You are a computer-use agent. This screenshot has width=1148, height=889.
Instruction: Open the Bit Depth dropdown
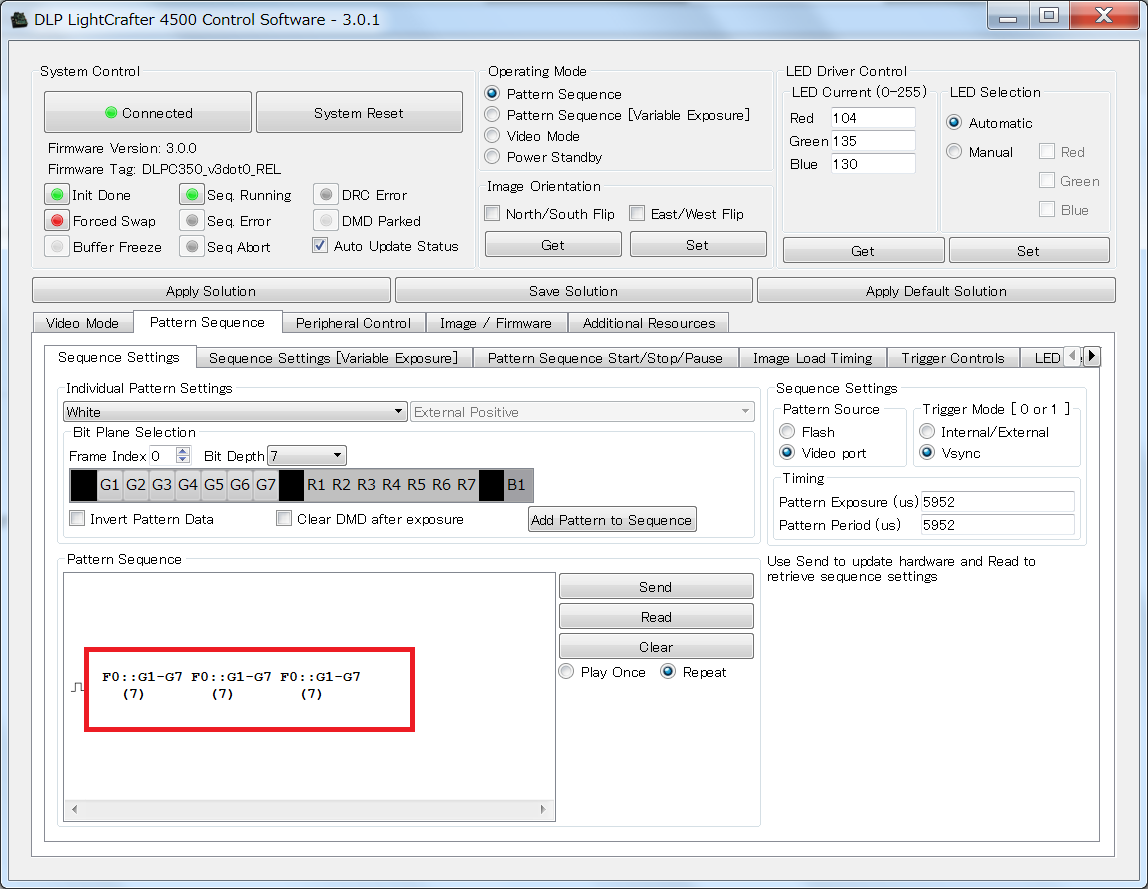tap(307, 455)
